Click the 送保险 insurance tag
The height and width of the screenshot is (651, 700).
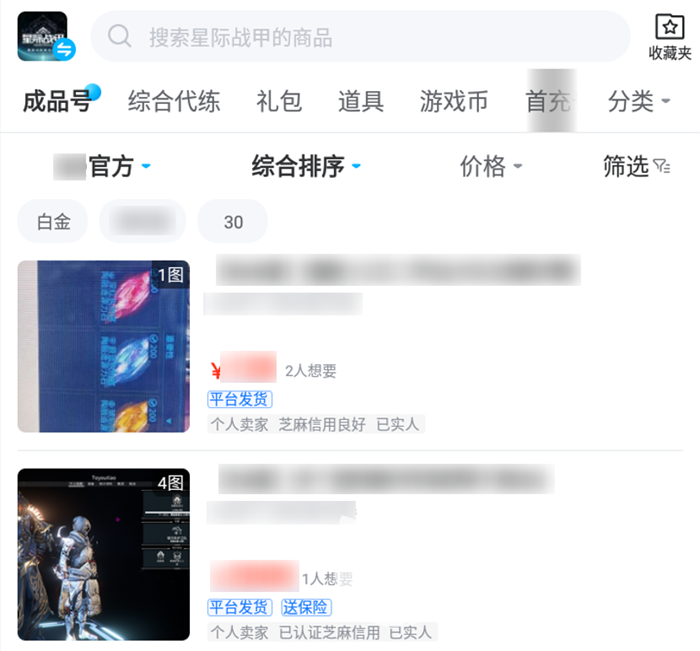pos(306,607)
